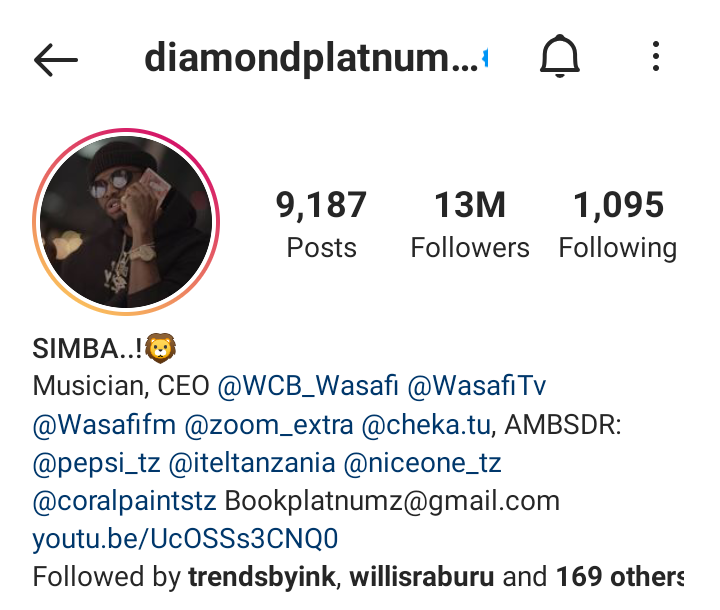Open the 1,095 Following list

618,225
